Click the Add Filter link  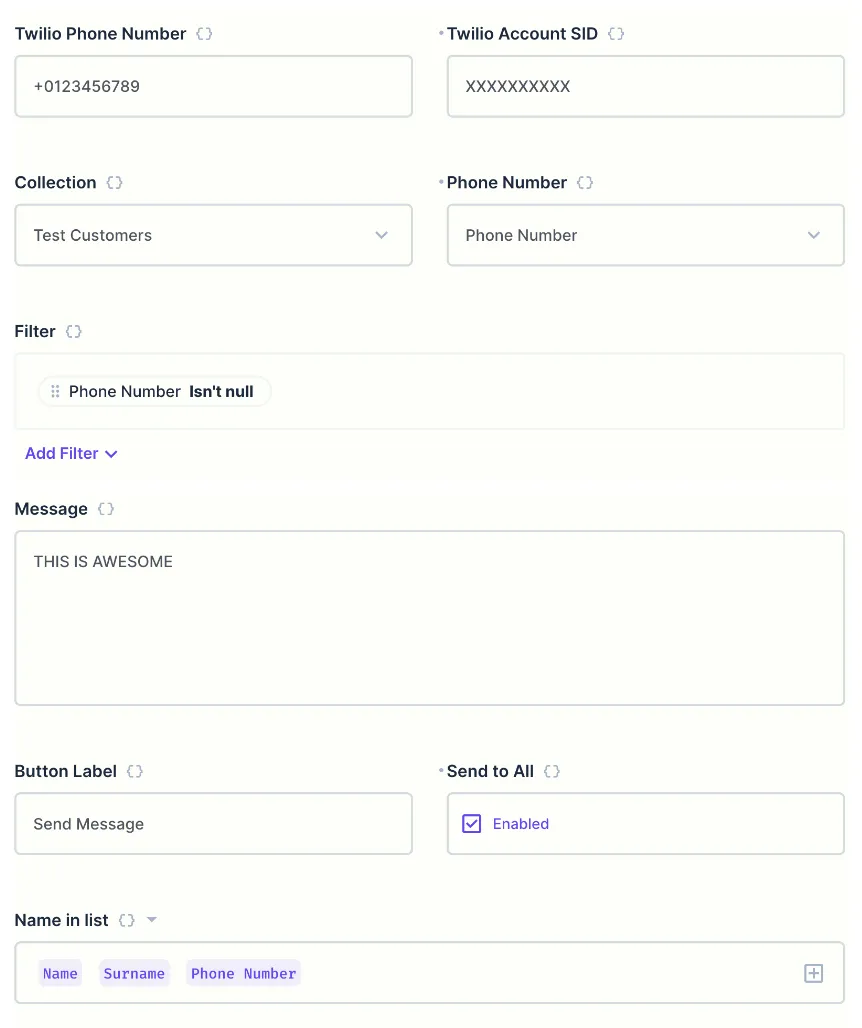[x=61, y=453]
